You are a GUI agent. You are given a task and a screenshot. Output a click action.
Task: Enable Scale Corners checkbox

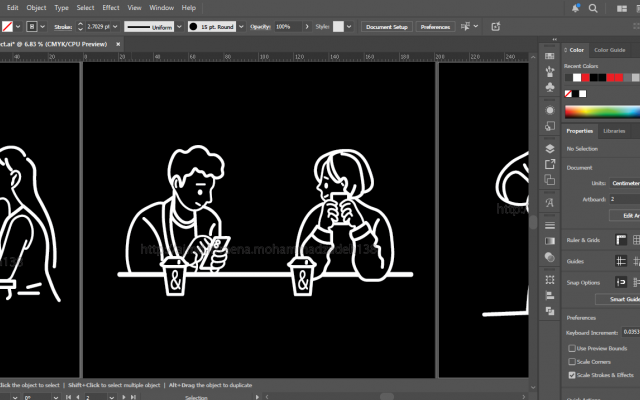pos(572,362)
